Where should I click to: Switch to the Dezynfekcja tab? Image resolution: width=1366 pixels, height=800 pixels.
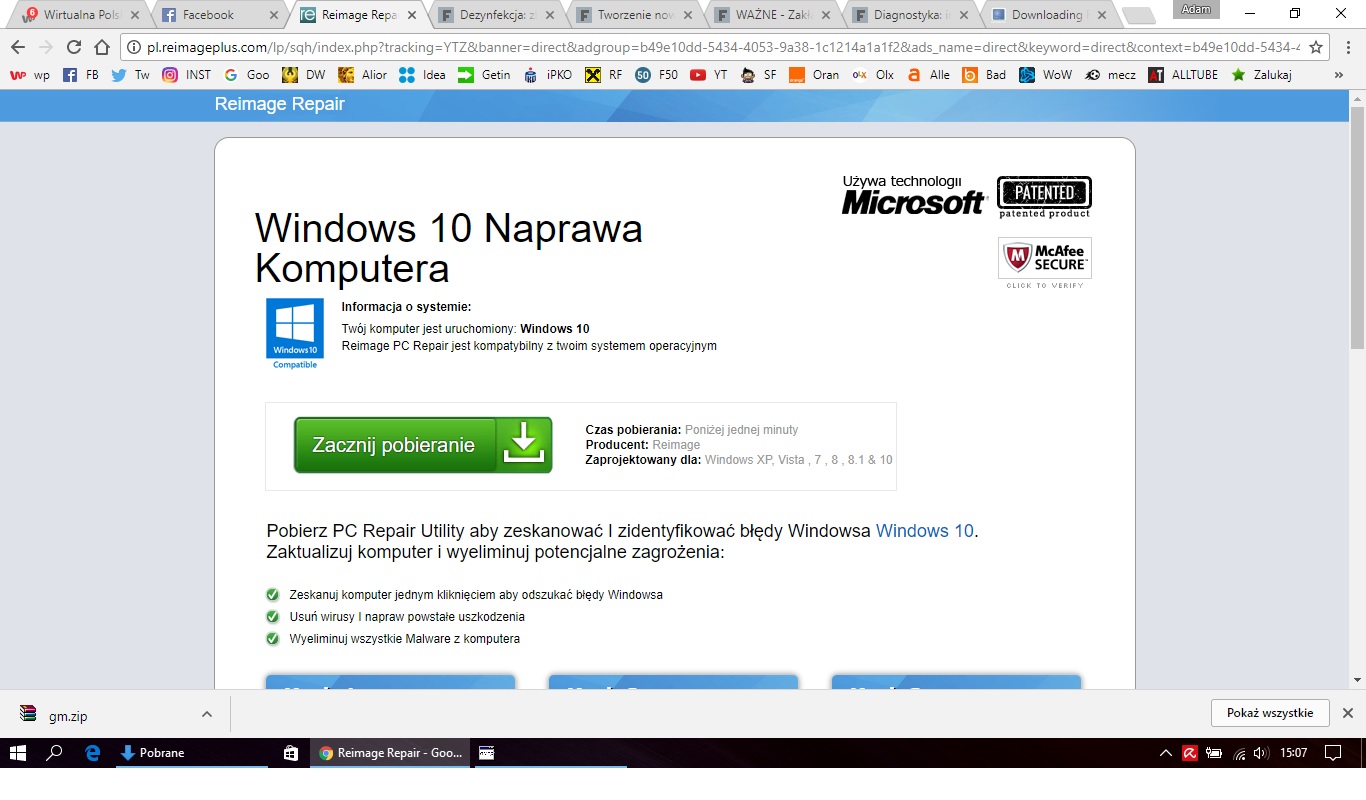tap(498, 15)
